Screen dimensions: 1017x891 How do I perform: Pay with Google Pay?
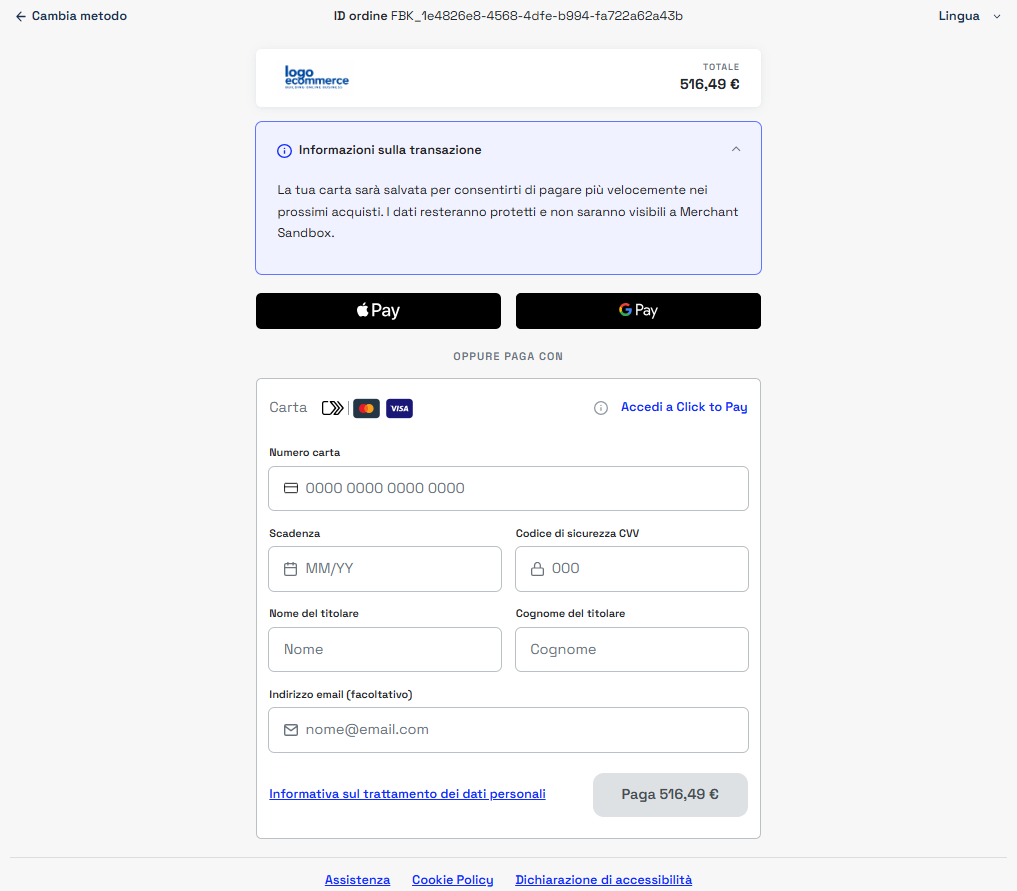[638, 311]
